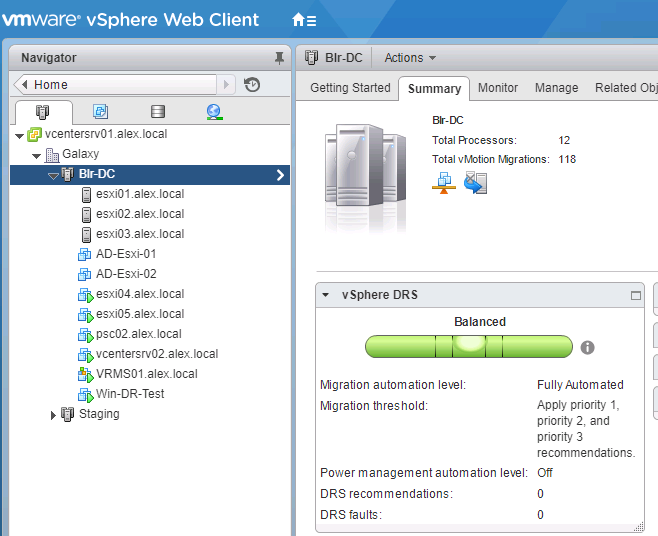Collapse the Galaxy datacenter node
The width and height of the screenshot is (658, 536).
point(37,155)
